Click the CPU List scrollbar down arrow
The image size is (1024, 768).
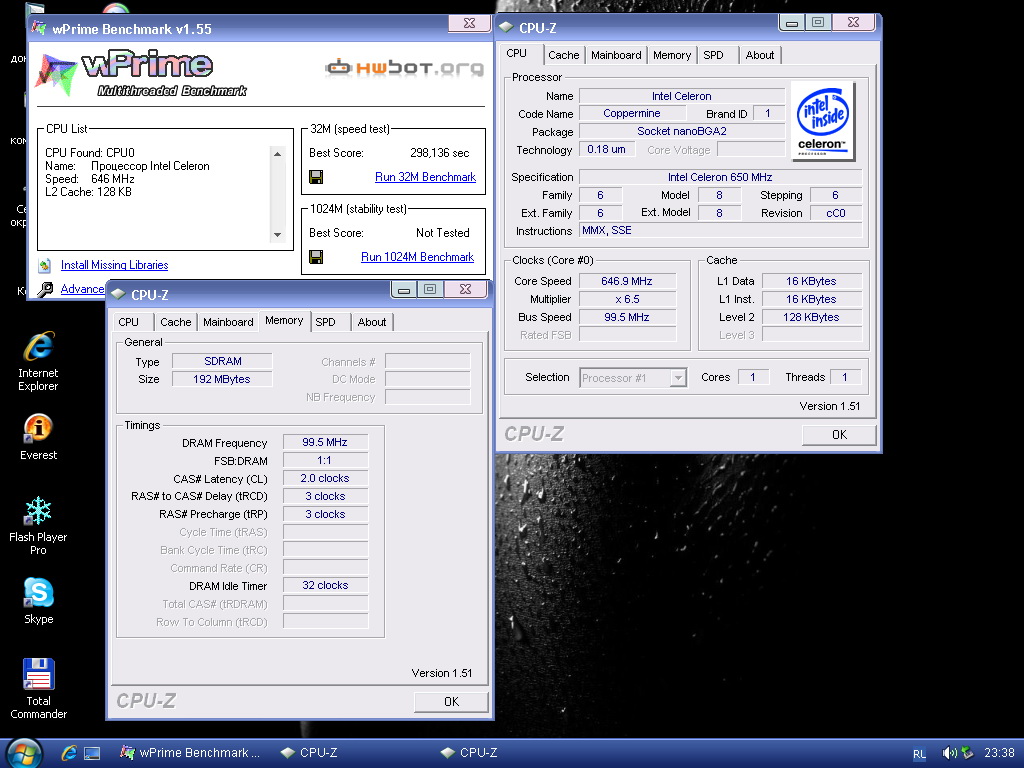(x=278, y=234)
